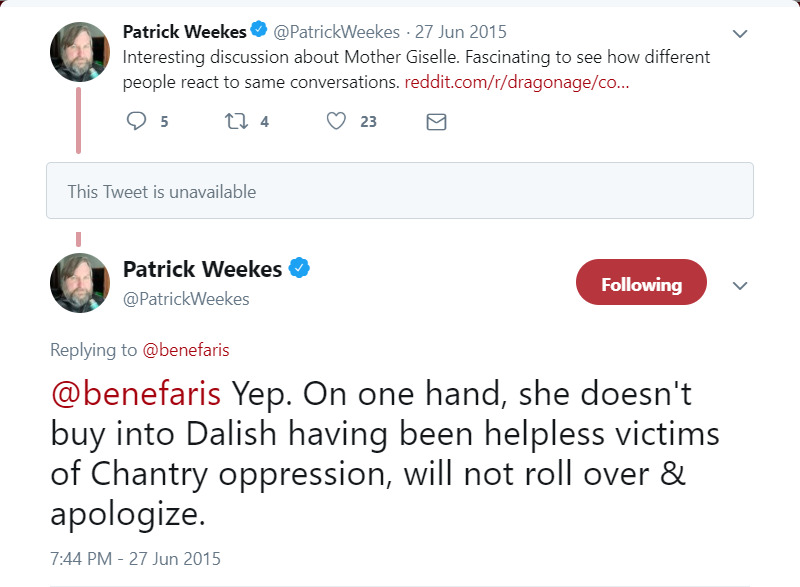The image size is (800, 587).
Task: Open Patrick Weekes name in top tweet
Action: 184,31
